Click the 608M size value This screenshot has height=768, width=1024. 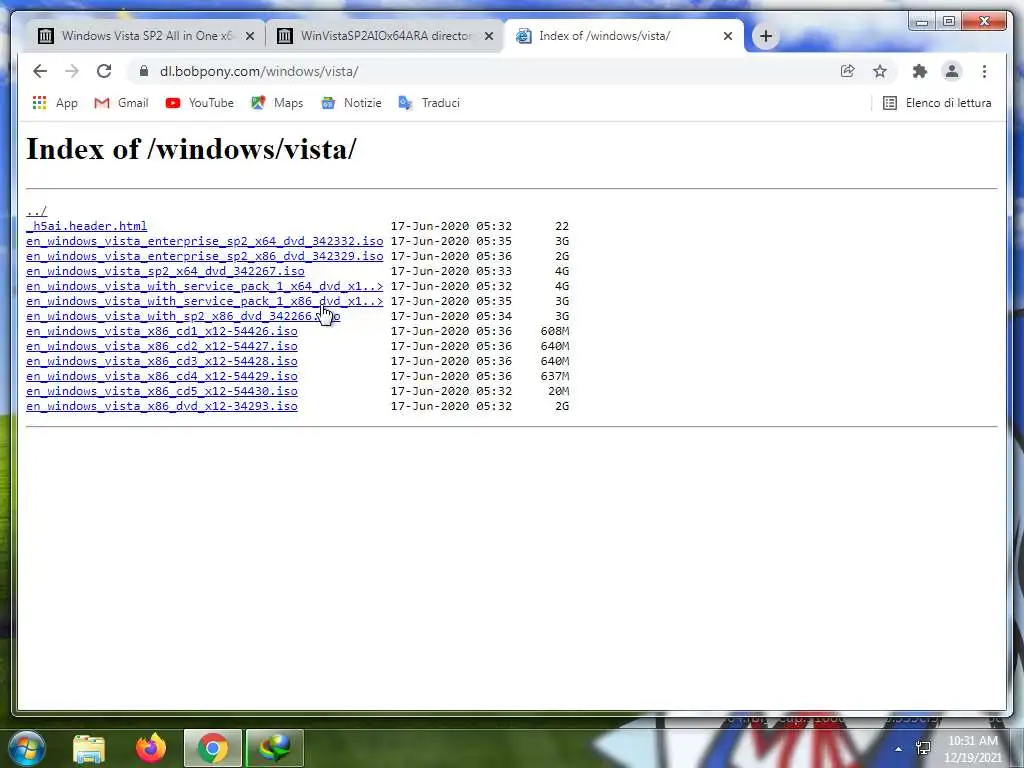pyautogui.click(x=554, y=331)
